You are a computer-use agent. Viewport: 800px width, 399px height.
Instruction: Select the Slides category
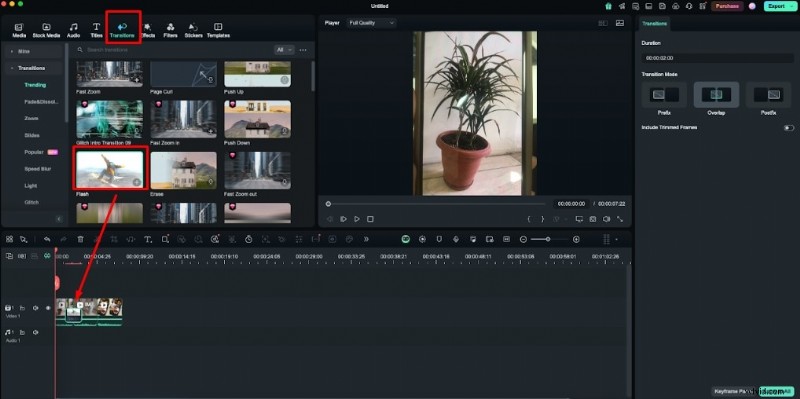(x=32, y=135)
